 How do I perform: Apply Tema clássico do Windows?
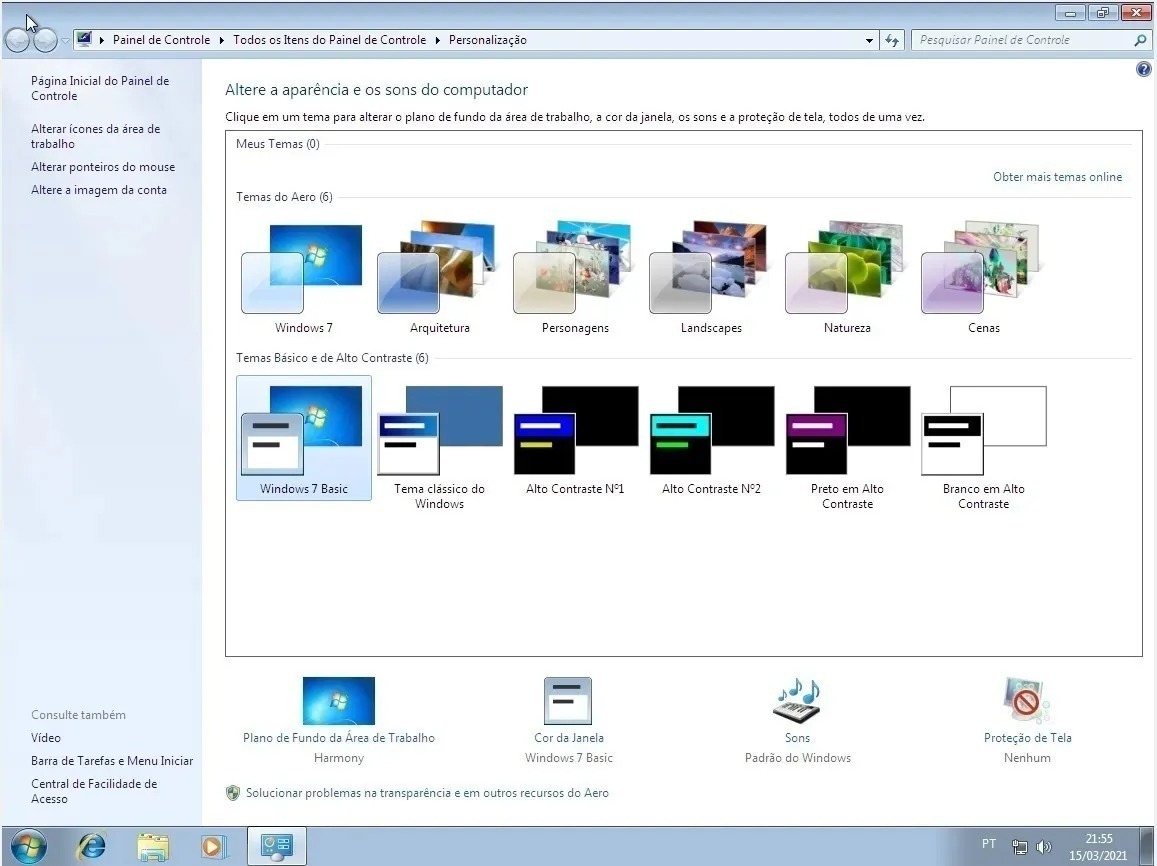[x=439, y=446]
